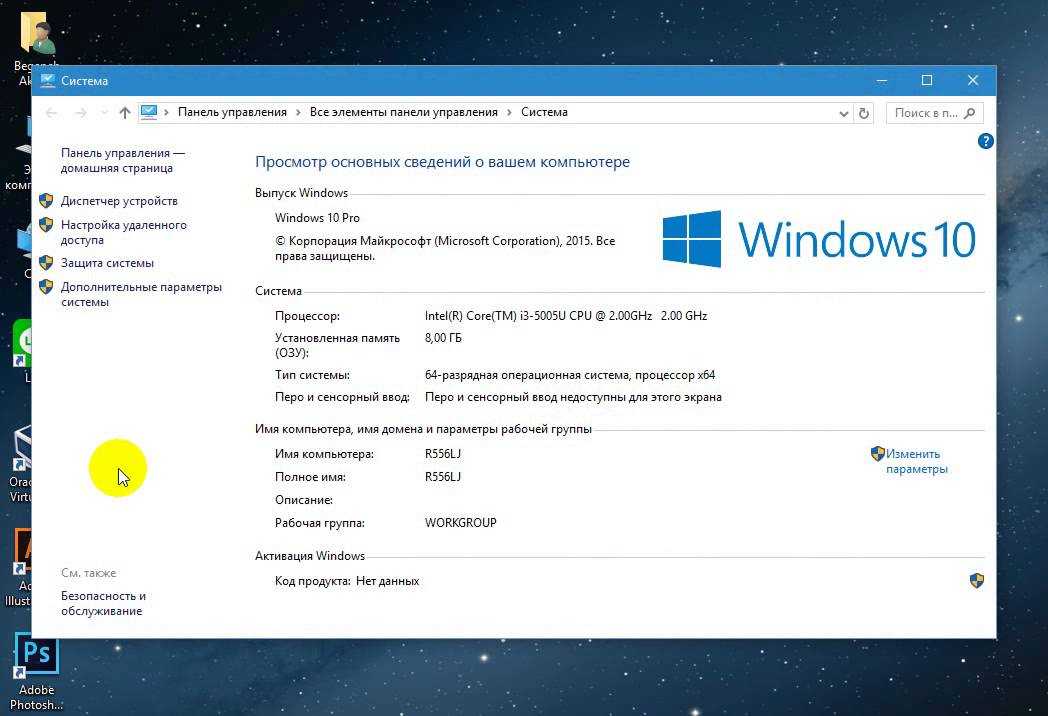Click the forward navigation arrow

[x=80, y=113]
